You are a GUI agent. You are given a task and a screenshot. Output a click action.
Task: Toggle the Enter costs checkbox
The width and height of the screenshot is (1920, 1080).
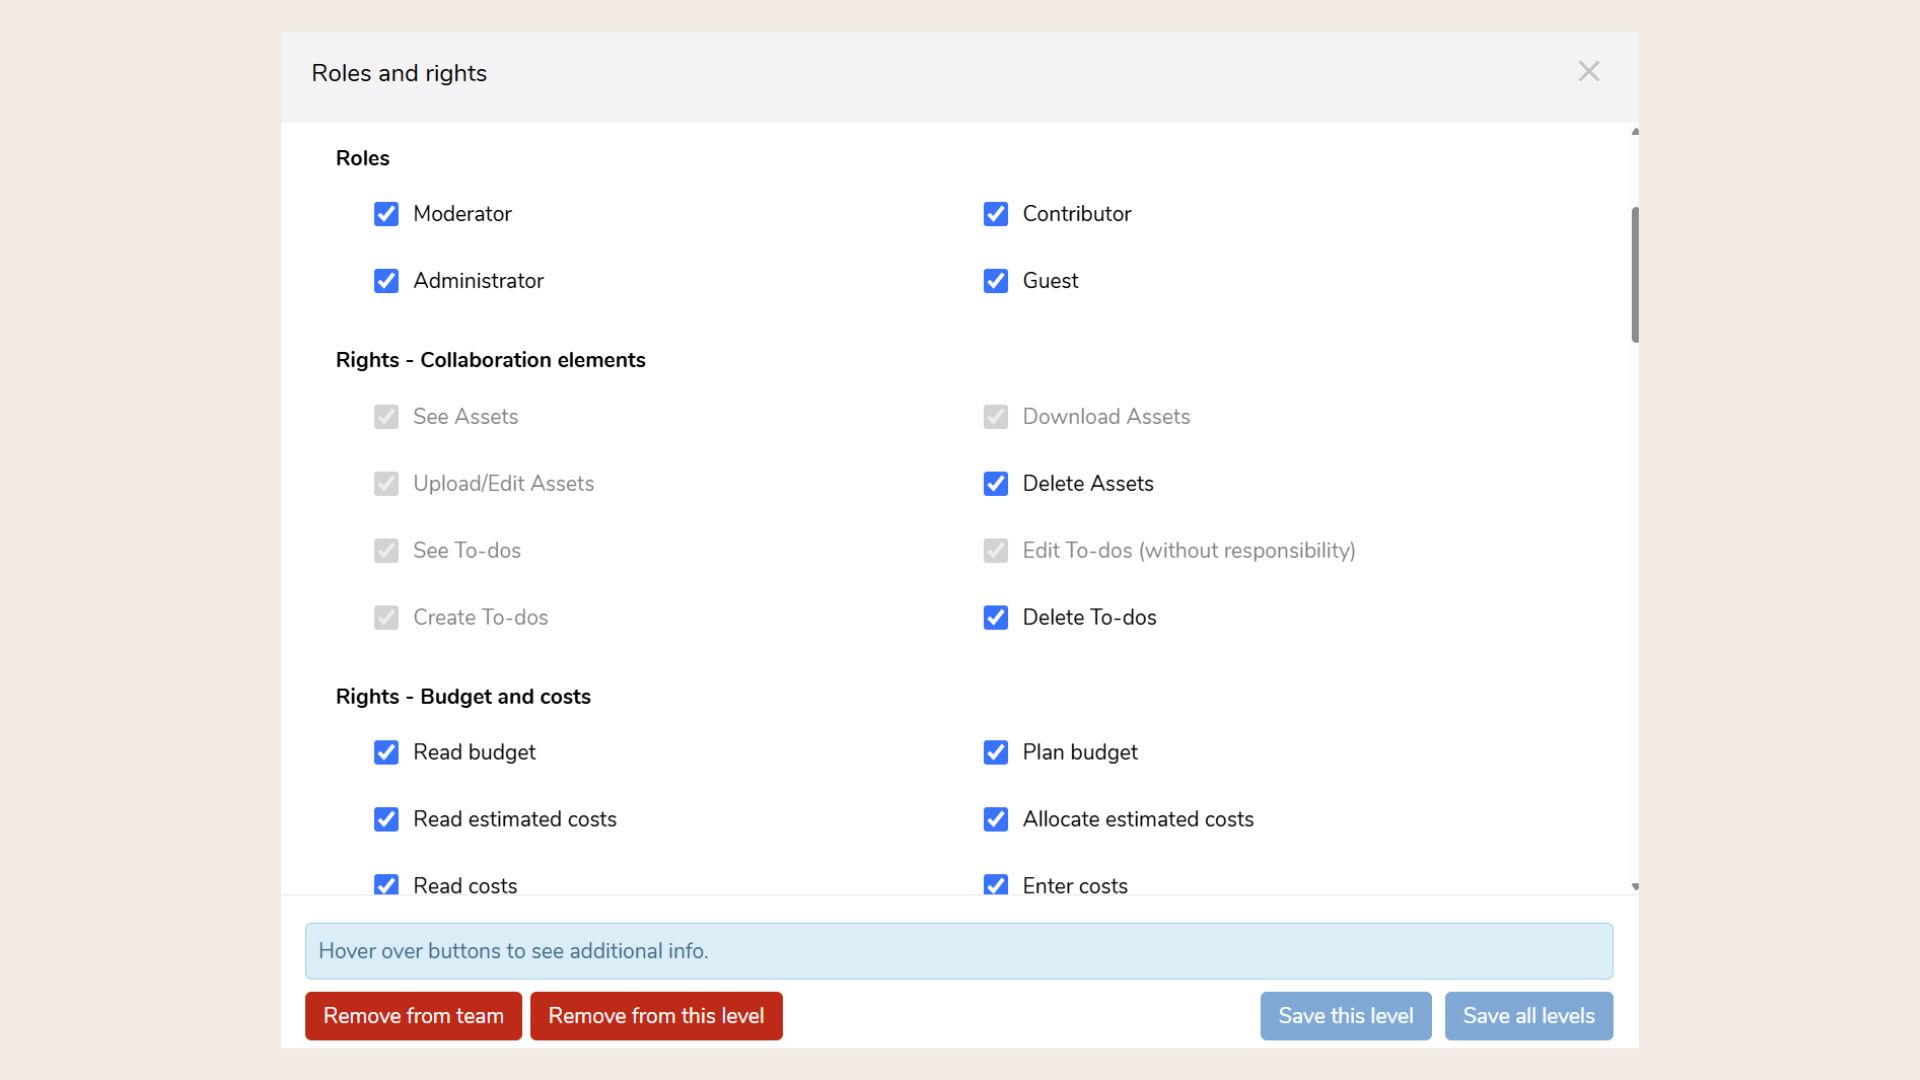click(995, 884)
